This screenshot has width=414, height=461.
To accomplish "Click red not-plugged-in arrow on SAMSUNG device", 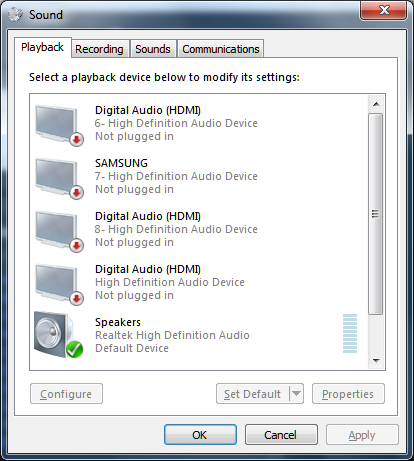I will pyautogui.click(x=76, y=192).
